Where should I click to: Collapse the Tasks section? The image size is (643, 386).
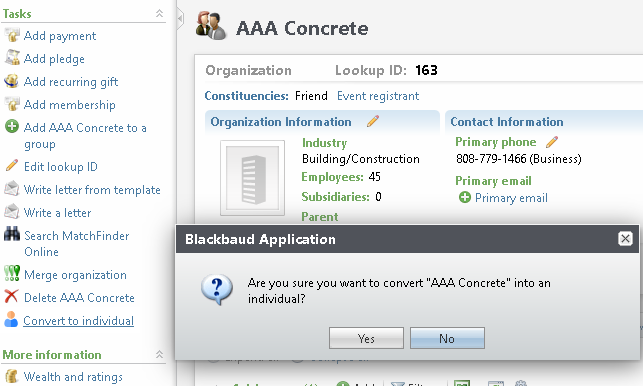160,14
